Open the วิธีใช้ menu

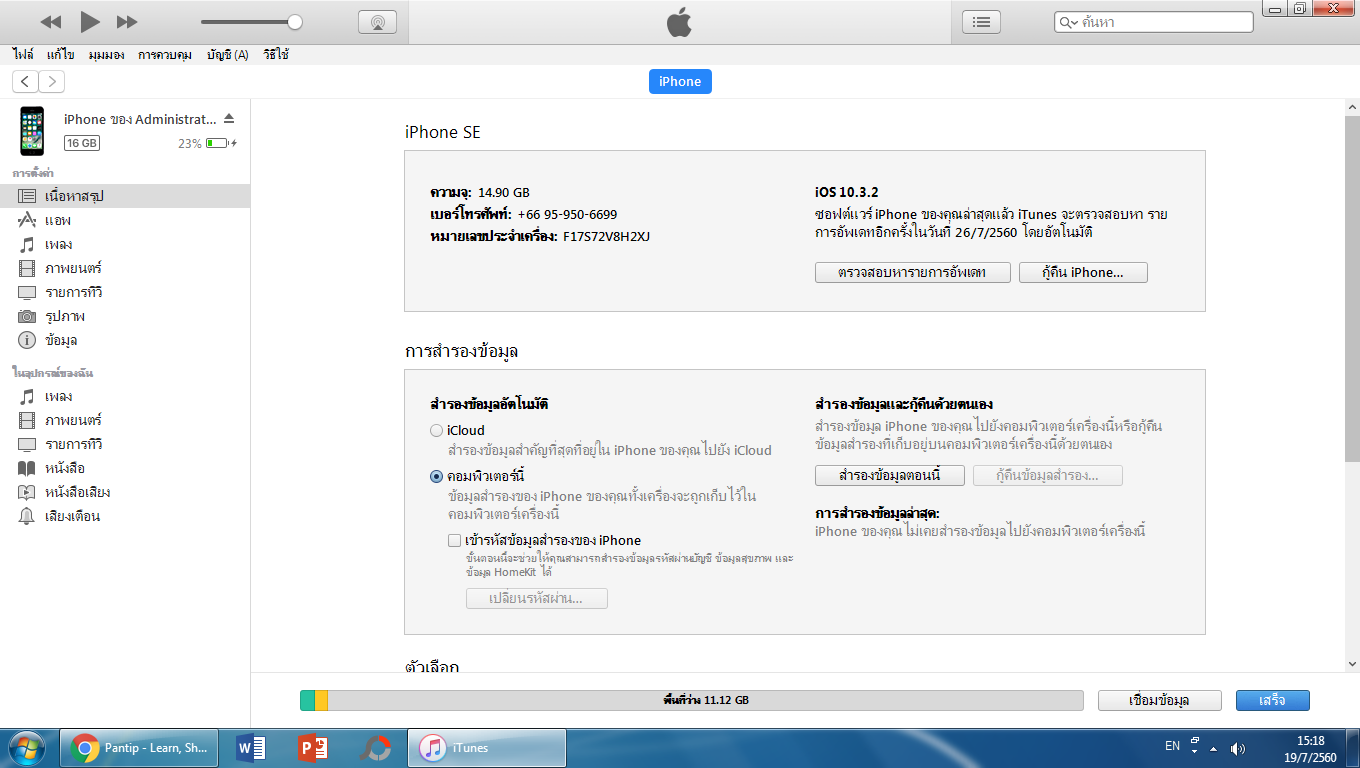click(276, 55)
